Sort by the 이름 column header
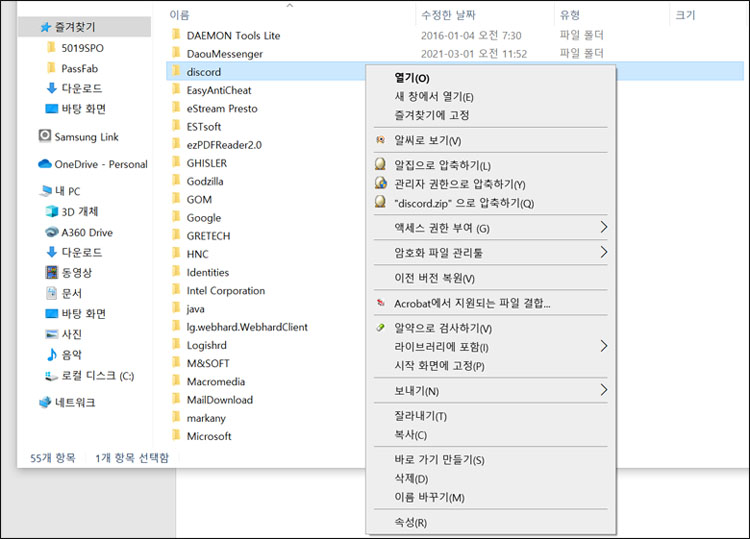750x539 pixels. coord(179,15)
